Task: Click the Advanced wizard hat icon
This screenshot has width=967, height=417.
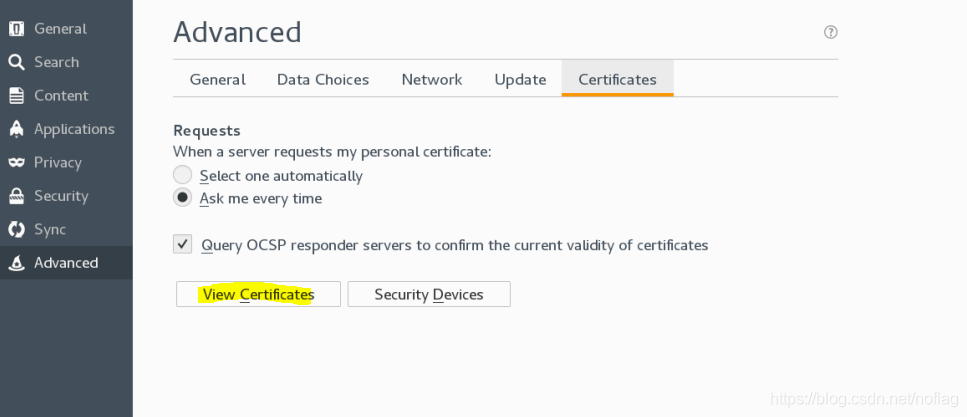Action: click(17, 263)
